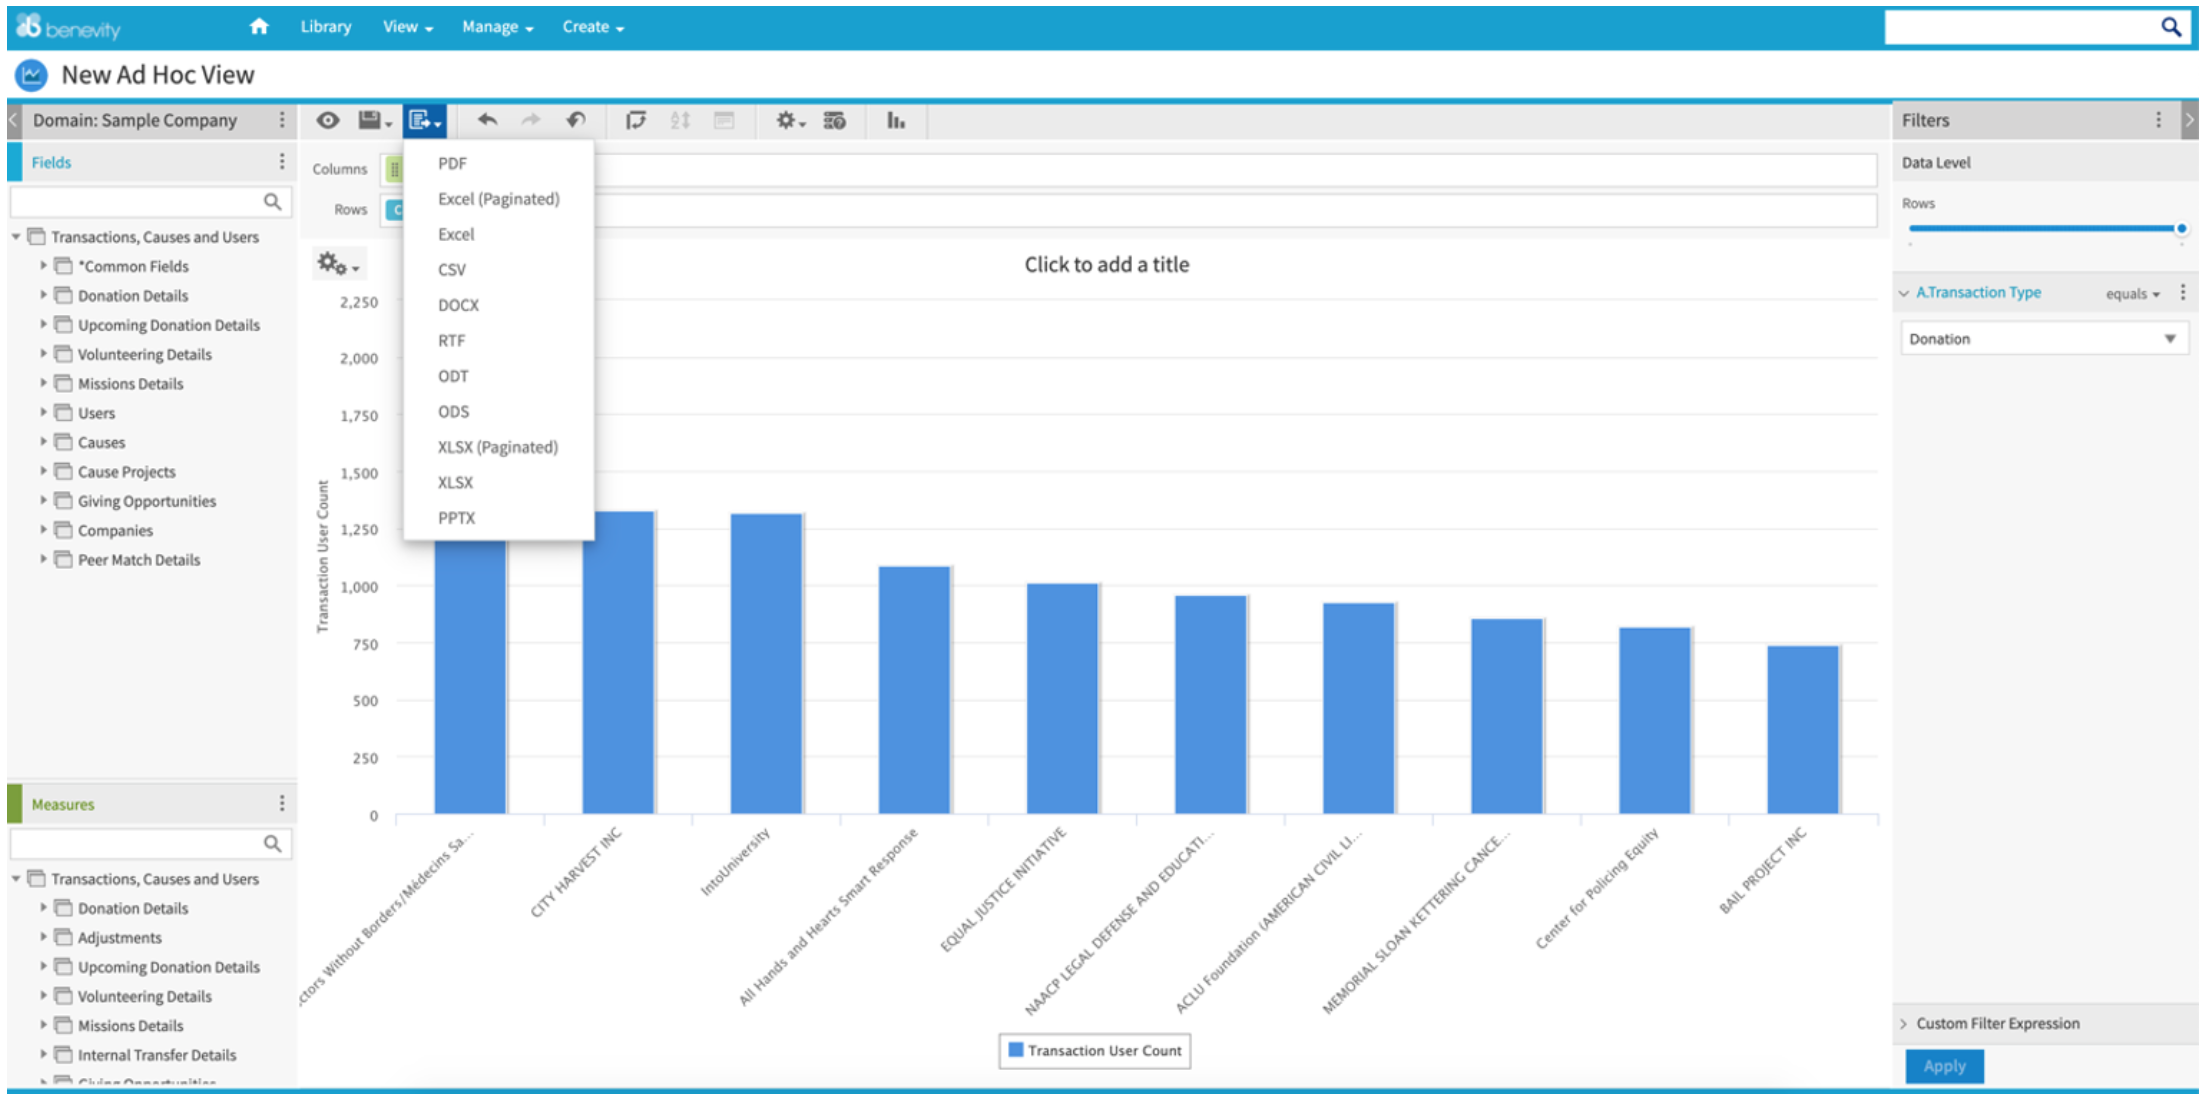Select Giving Opportunities in Fields tree
This screenshot has width=2206, height=1100.
[x=147, y=501]
